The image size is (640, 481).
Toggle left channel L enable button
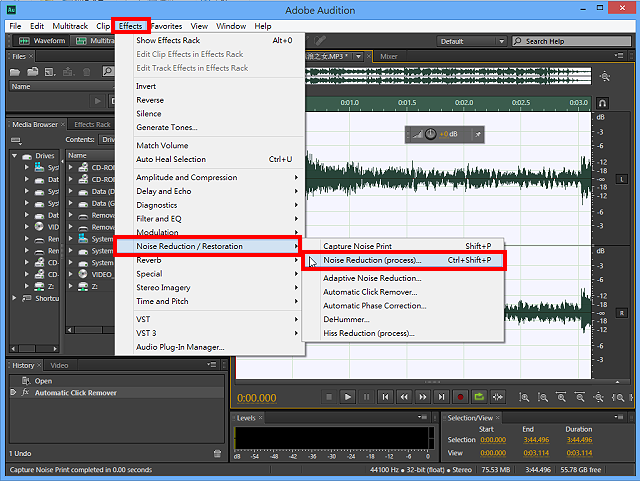click(622, 179)
